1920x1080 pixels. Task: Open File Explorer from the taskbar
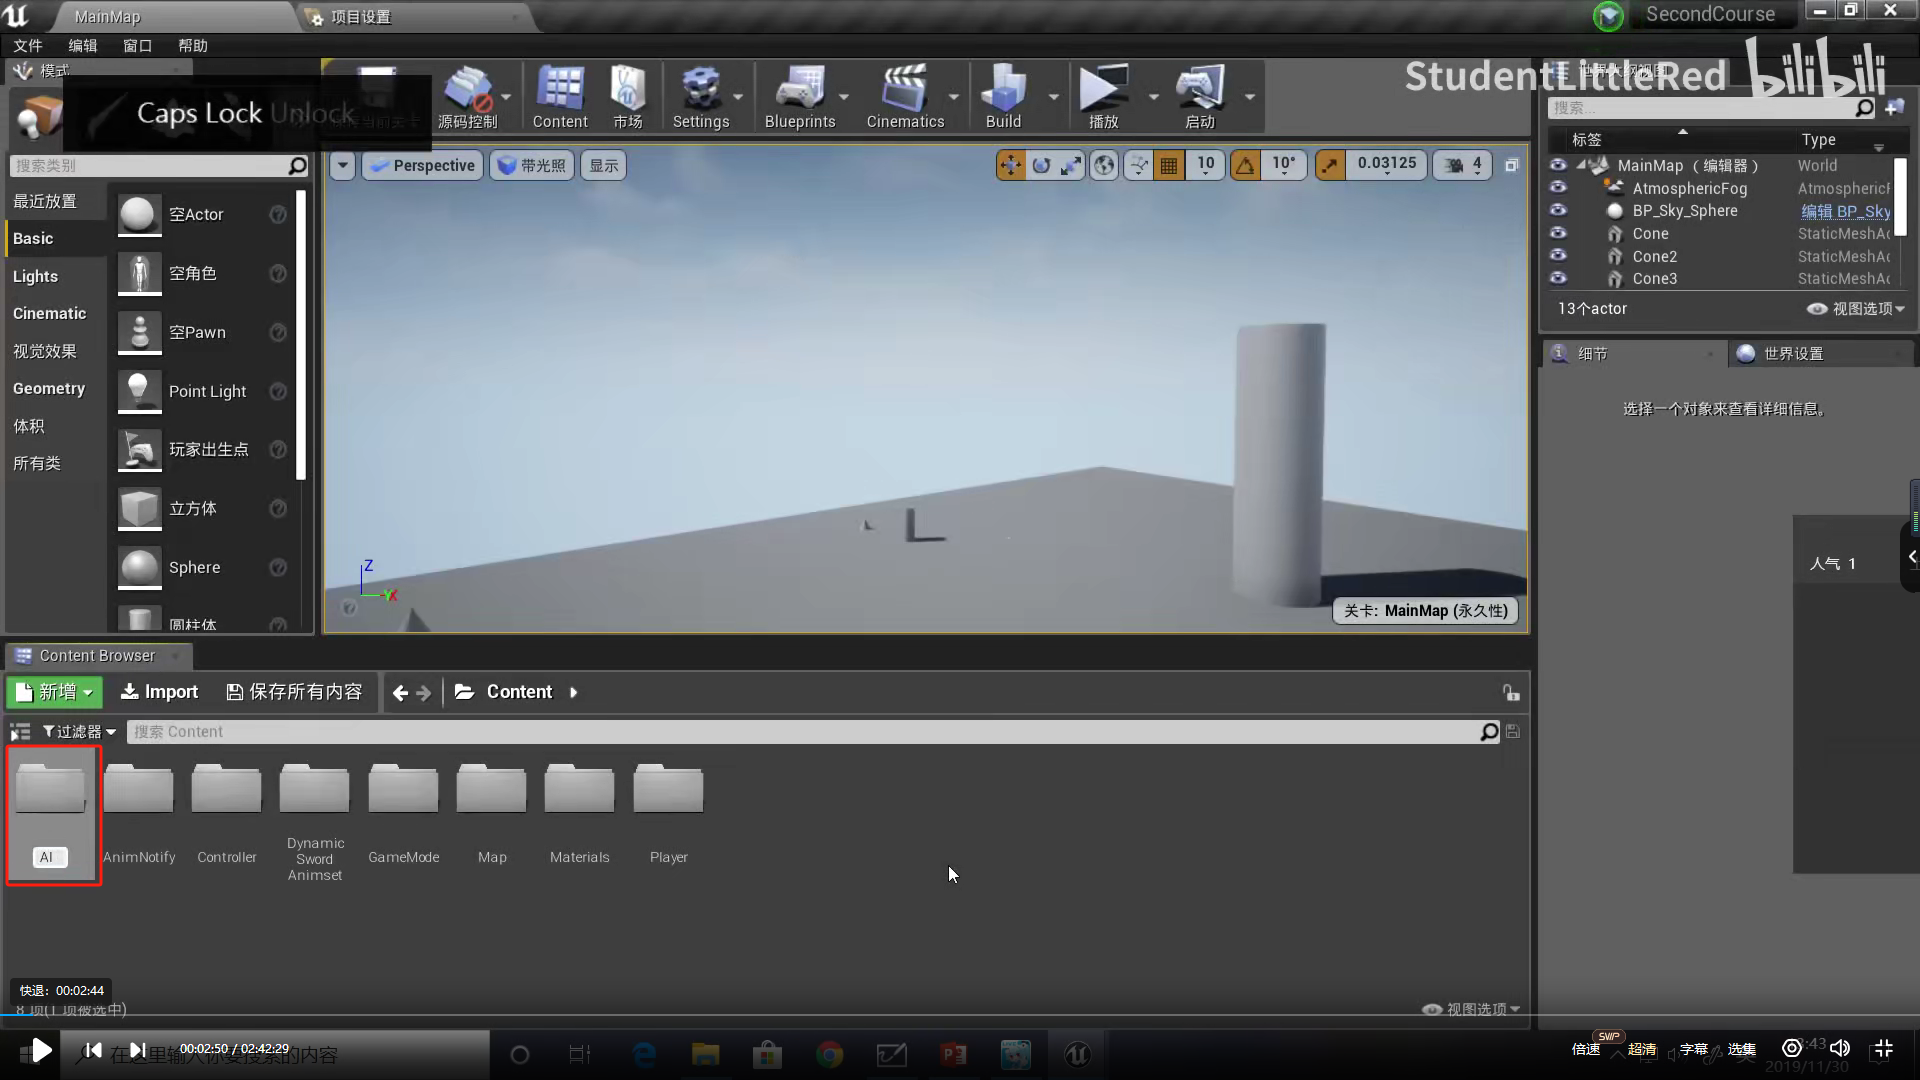705,1054
